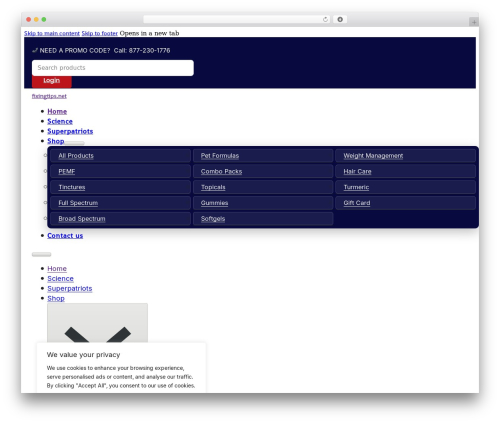
Task: Open Superpatriots in the second navigation list
Action: tap(70, 289)
